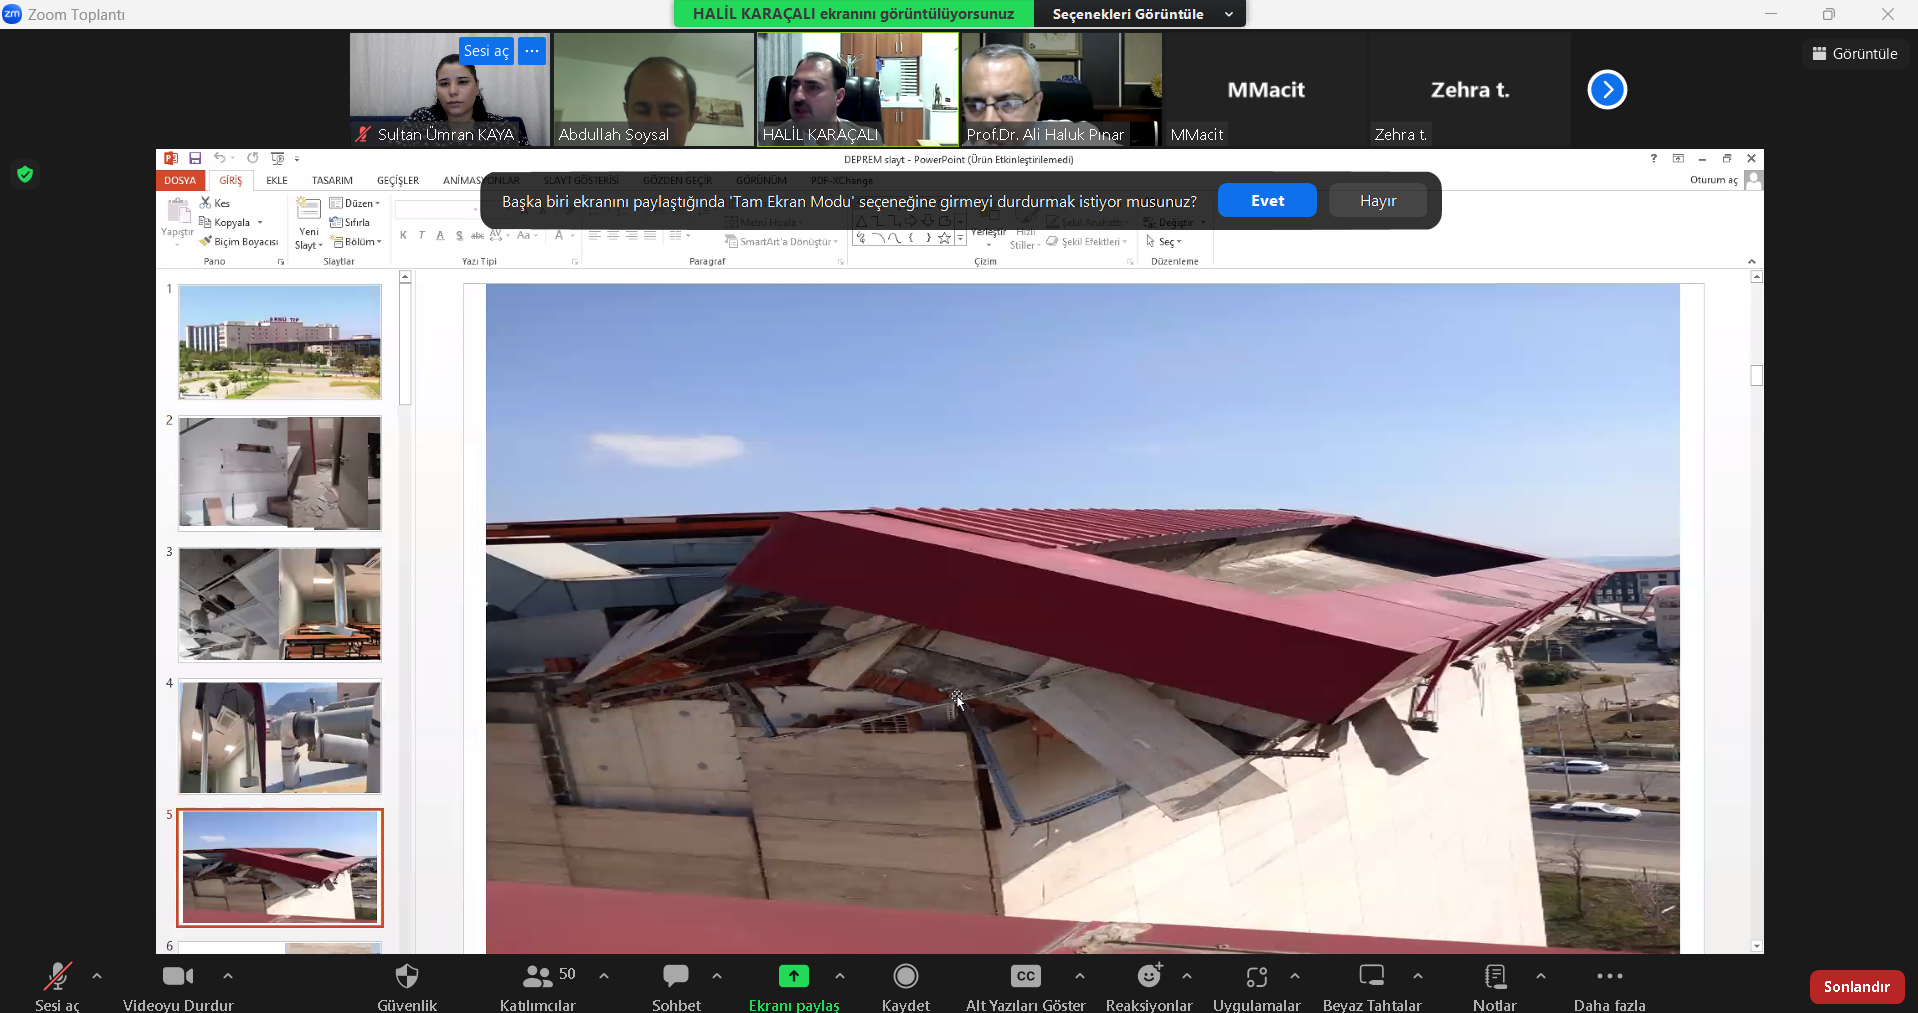Click the red Sonlandır button

coord(1856,987)
